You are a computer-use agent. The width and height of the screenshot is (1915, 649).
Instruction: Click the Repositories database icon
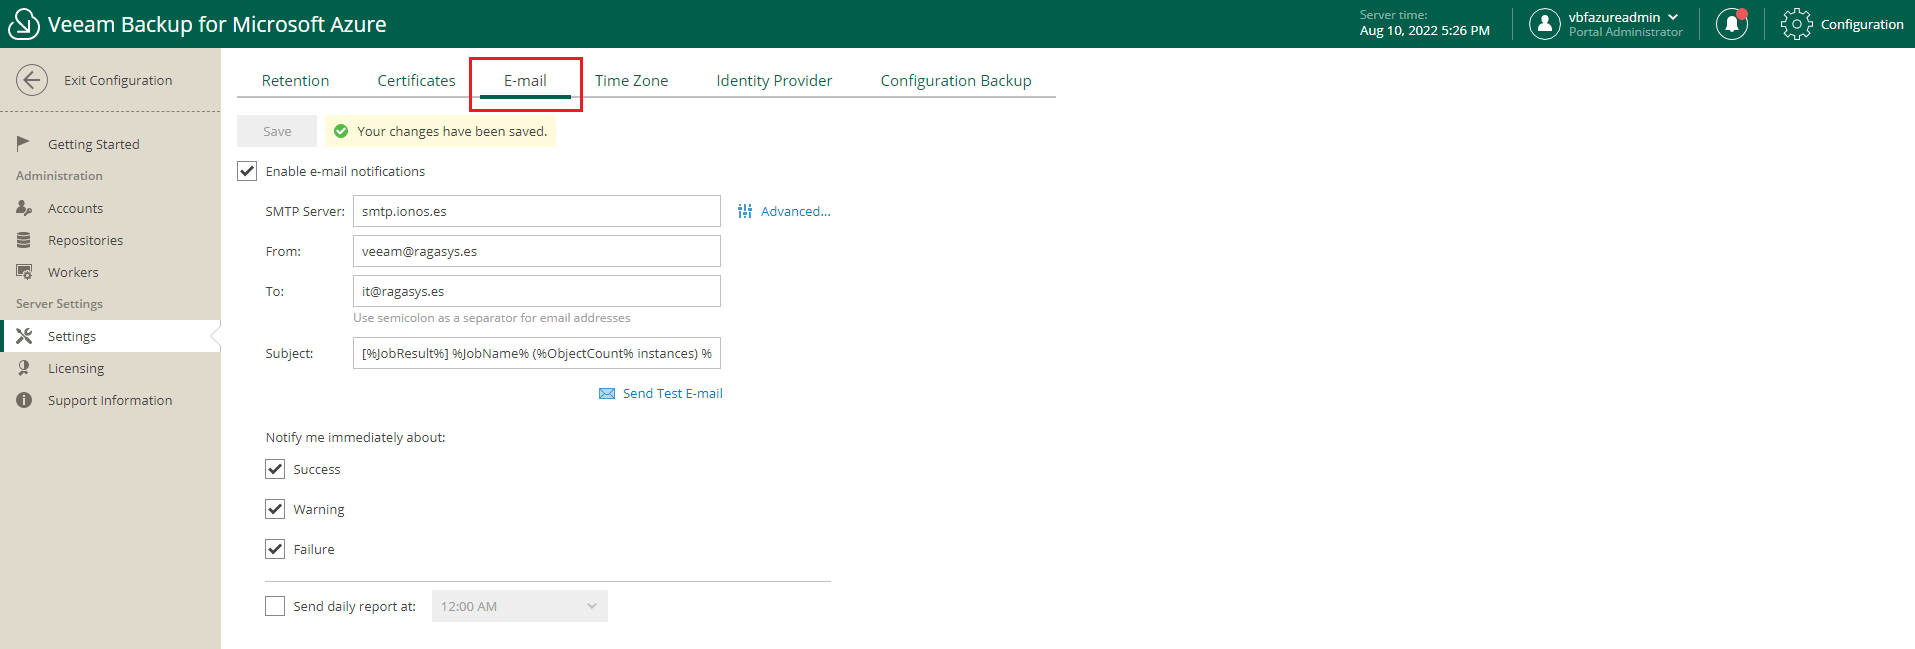pyautogui.click(x=23, y=240)
